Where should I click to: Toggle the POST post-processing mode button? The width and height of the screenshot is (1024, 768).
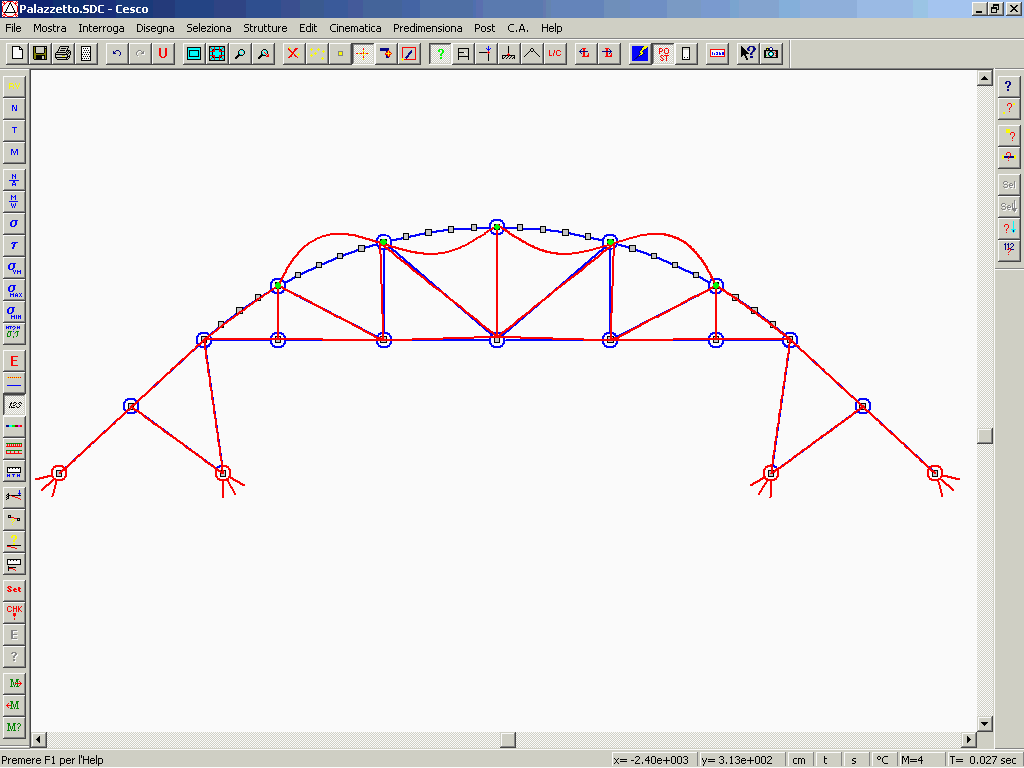pyautogui.click(x=663, y=54)
